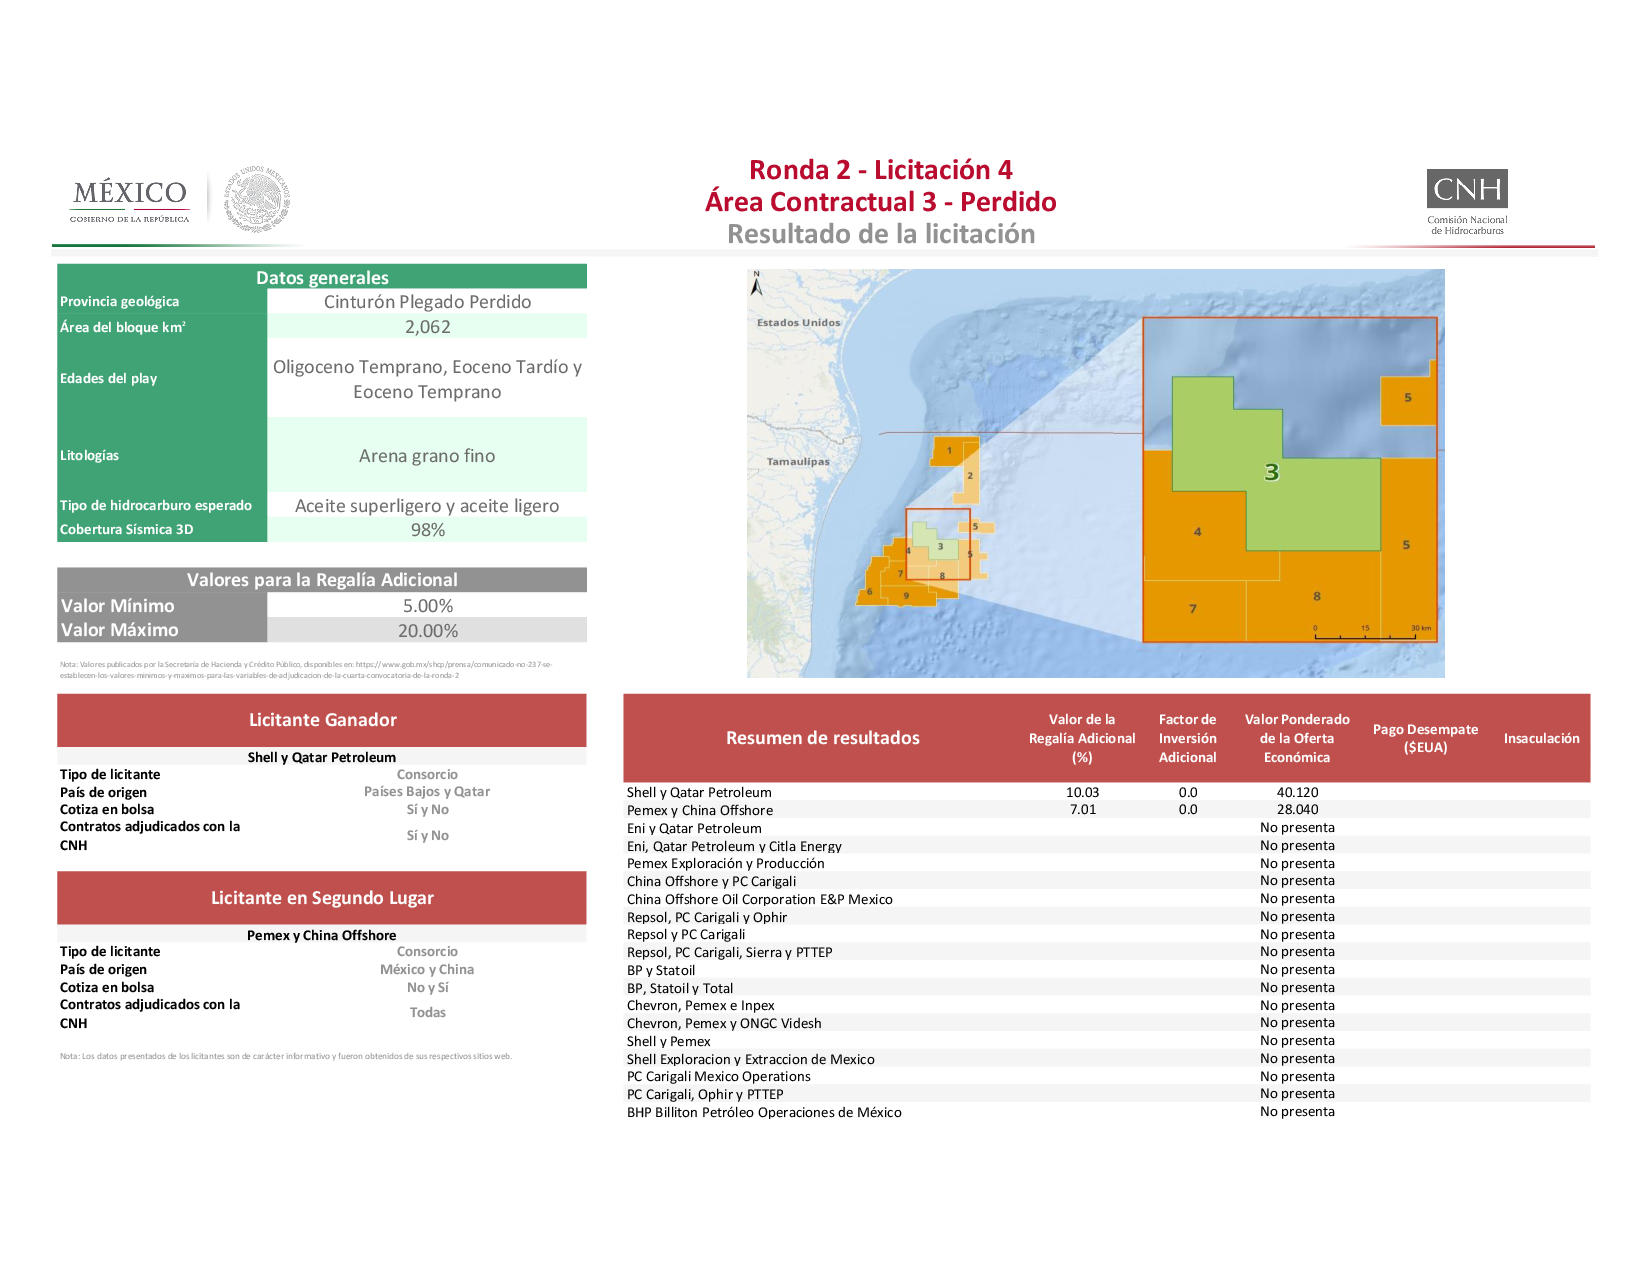Click the royalty value 10.03
The height and width of the screenshot is (1275, 1650).
(1083, 793)
